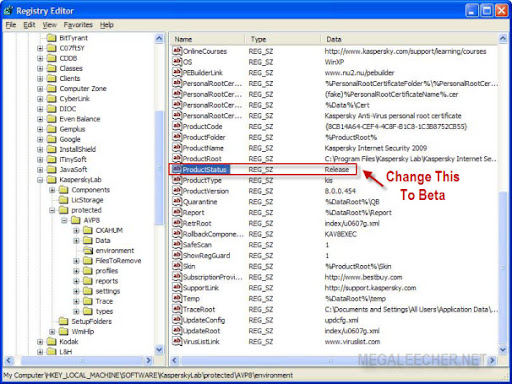
Task: Click the open environment folder icon
Action: coord(88,250)
